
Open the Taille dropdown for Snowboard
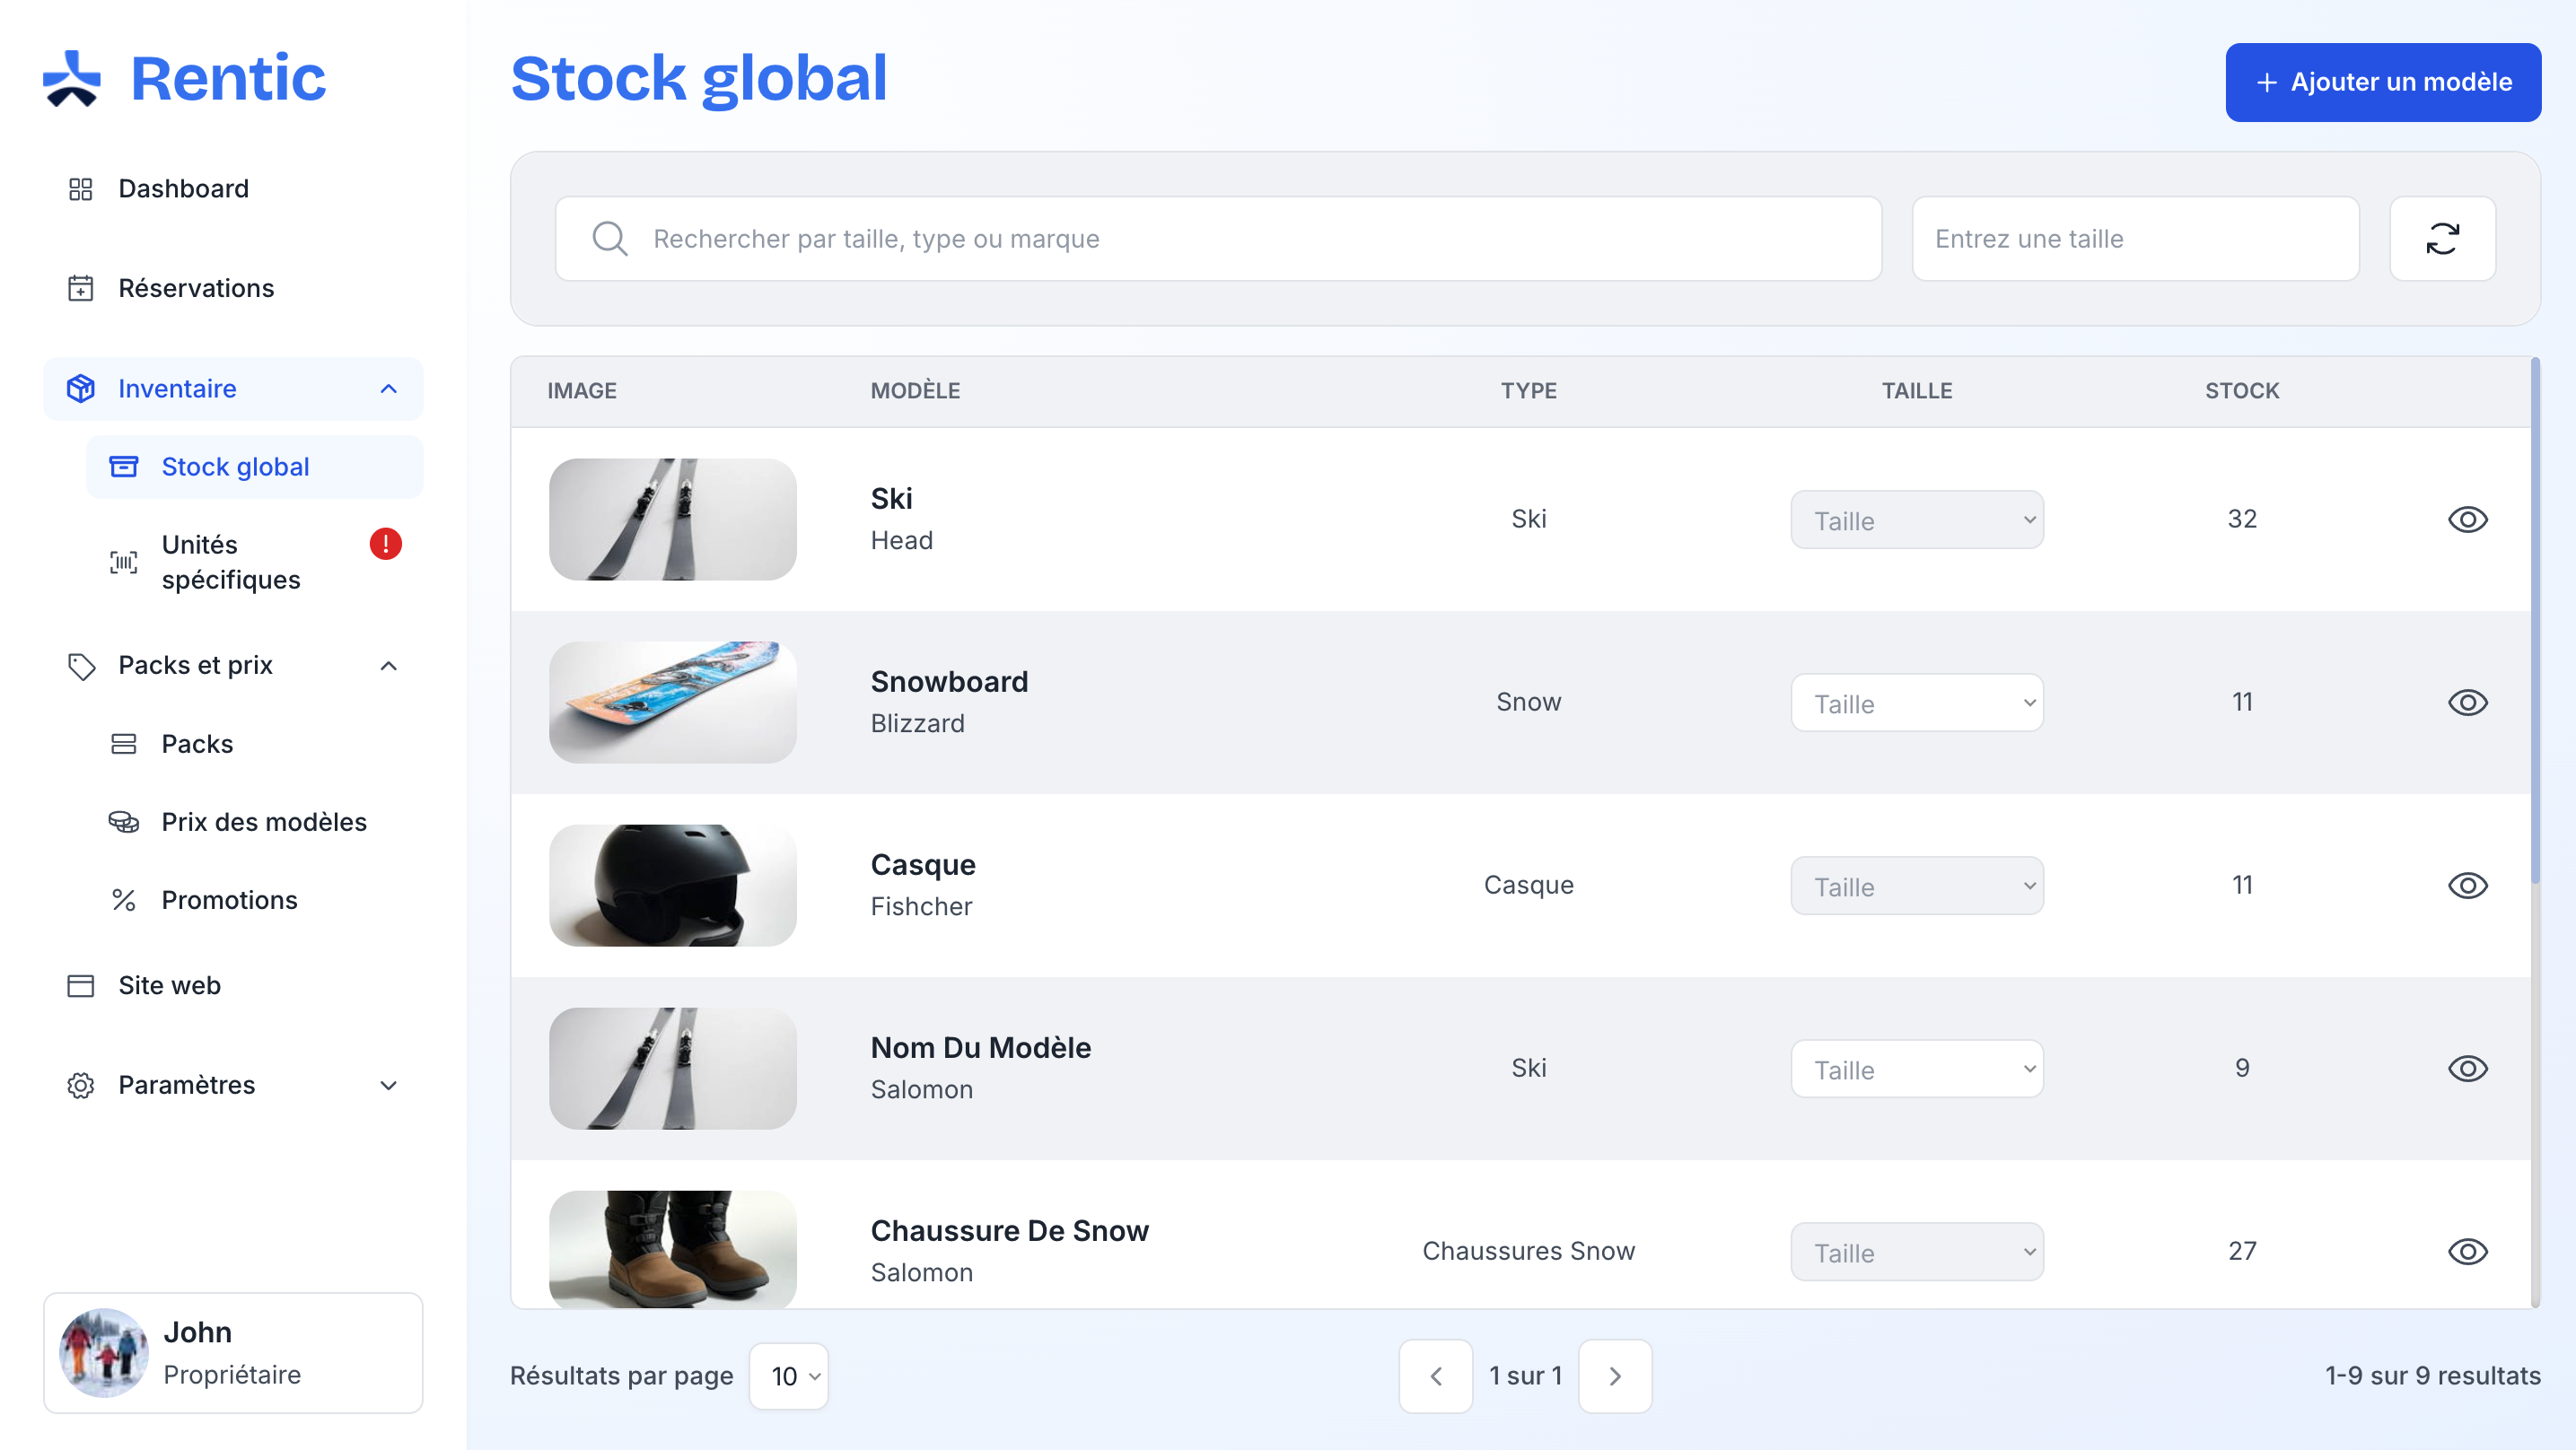[1916, 702]
